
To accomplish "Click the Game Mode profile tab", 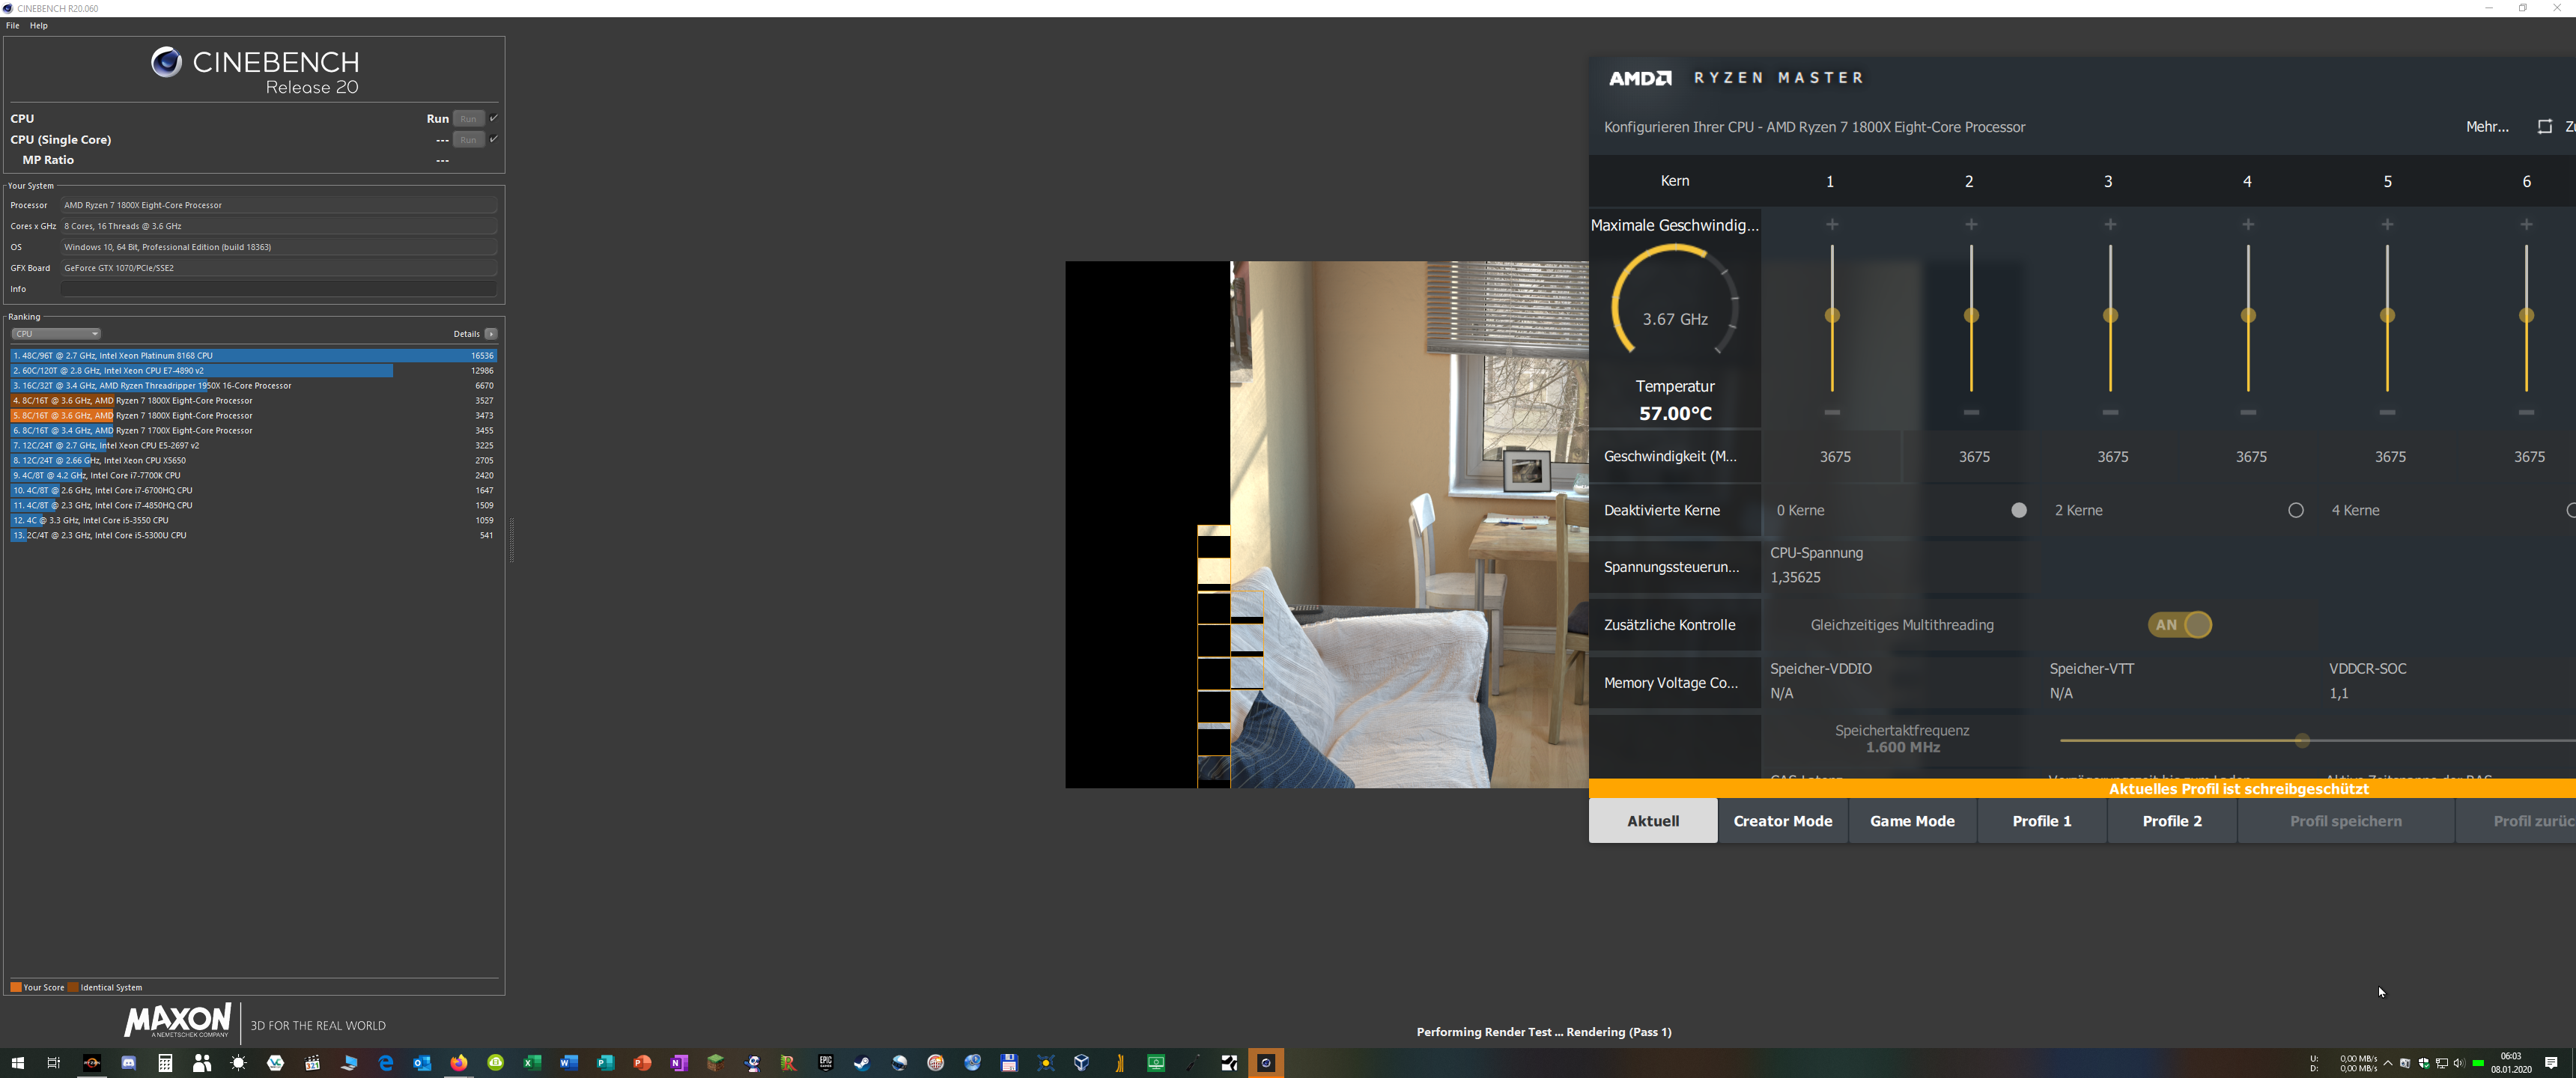I will coord(1912,821).
